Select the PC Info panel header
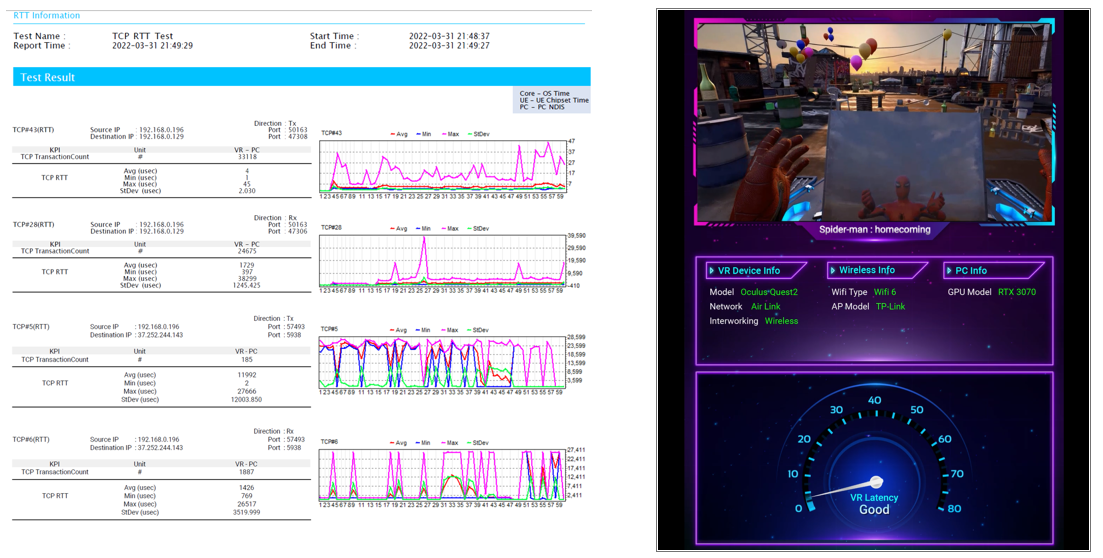Screen dimensions: 1103x558 pos(993,271)
